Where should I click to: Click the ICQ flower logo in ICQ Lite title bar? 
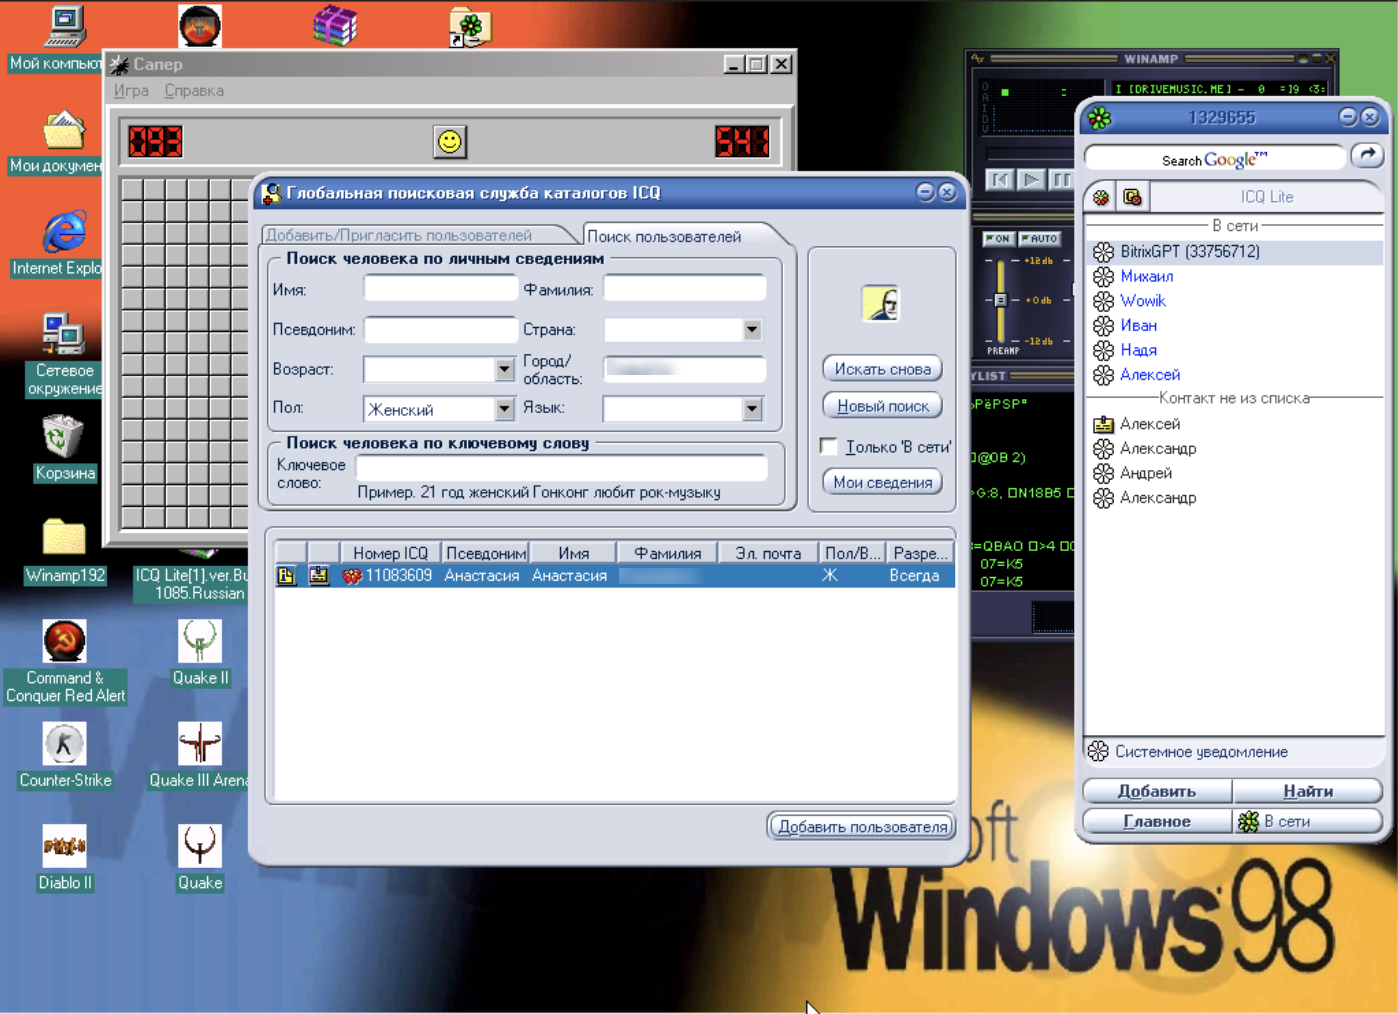coord(1100,118)
